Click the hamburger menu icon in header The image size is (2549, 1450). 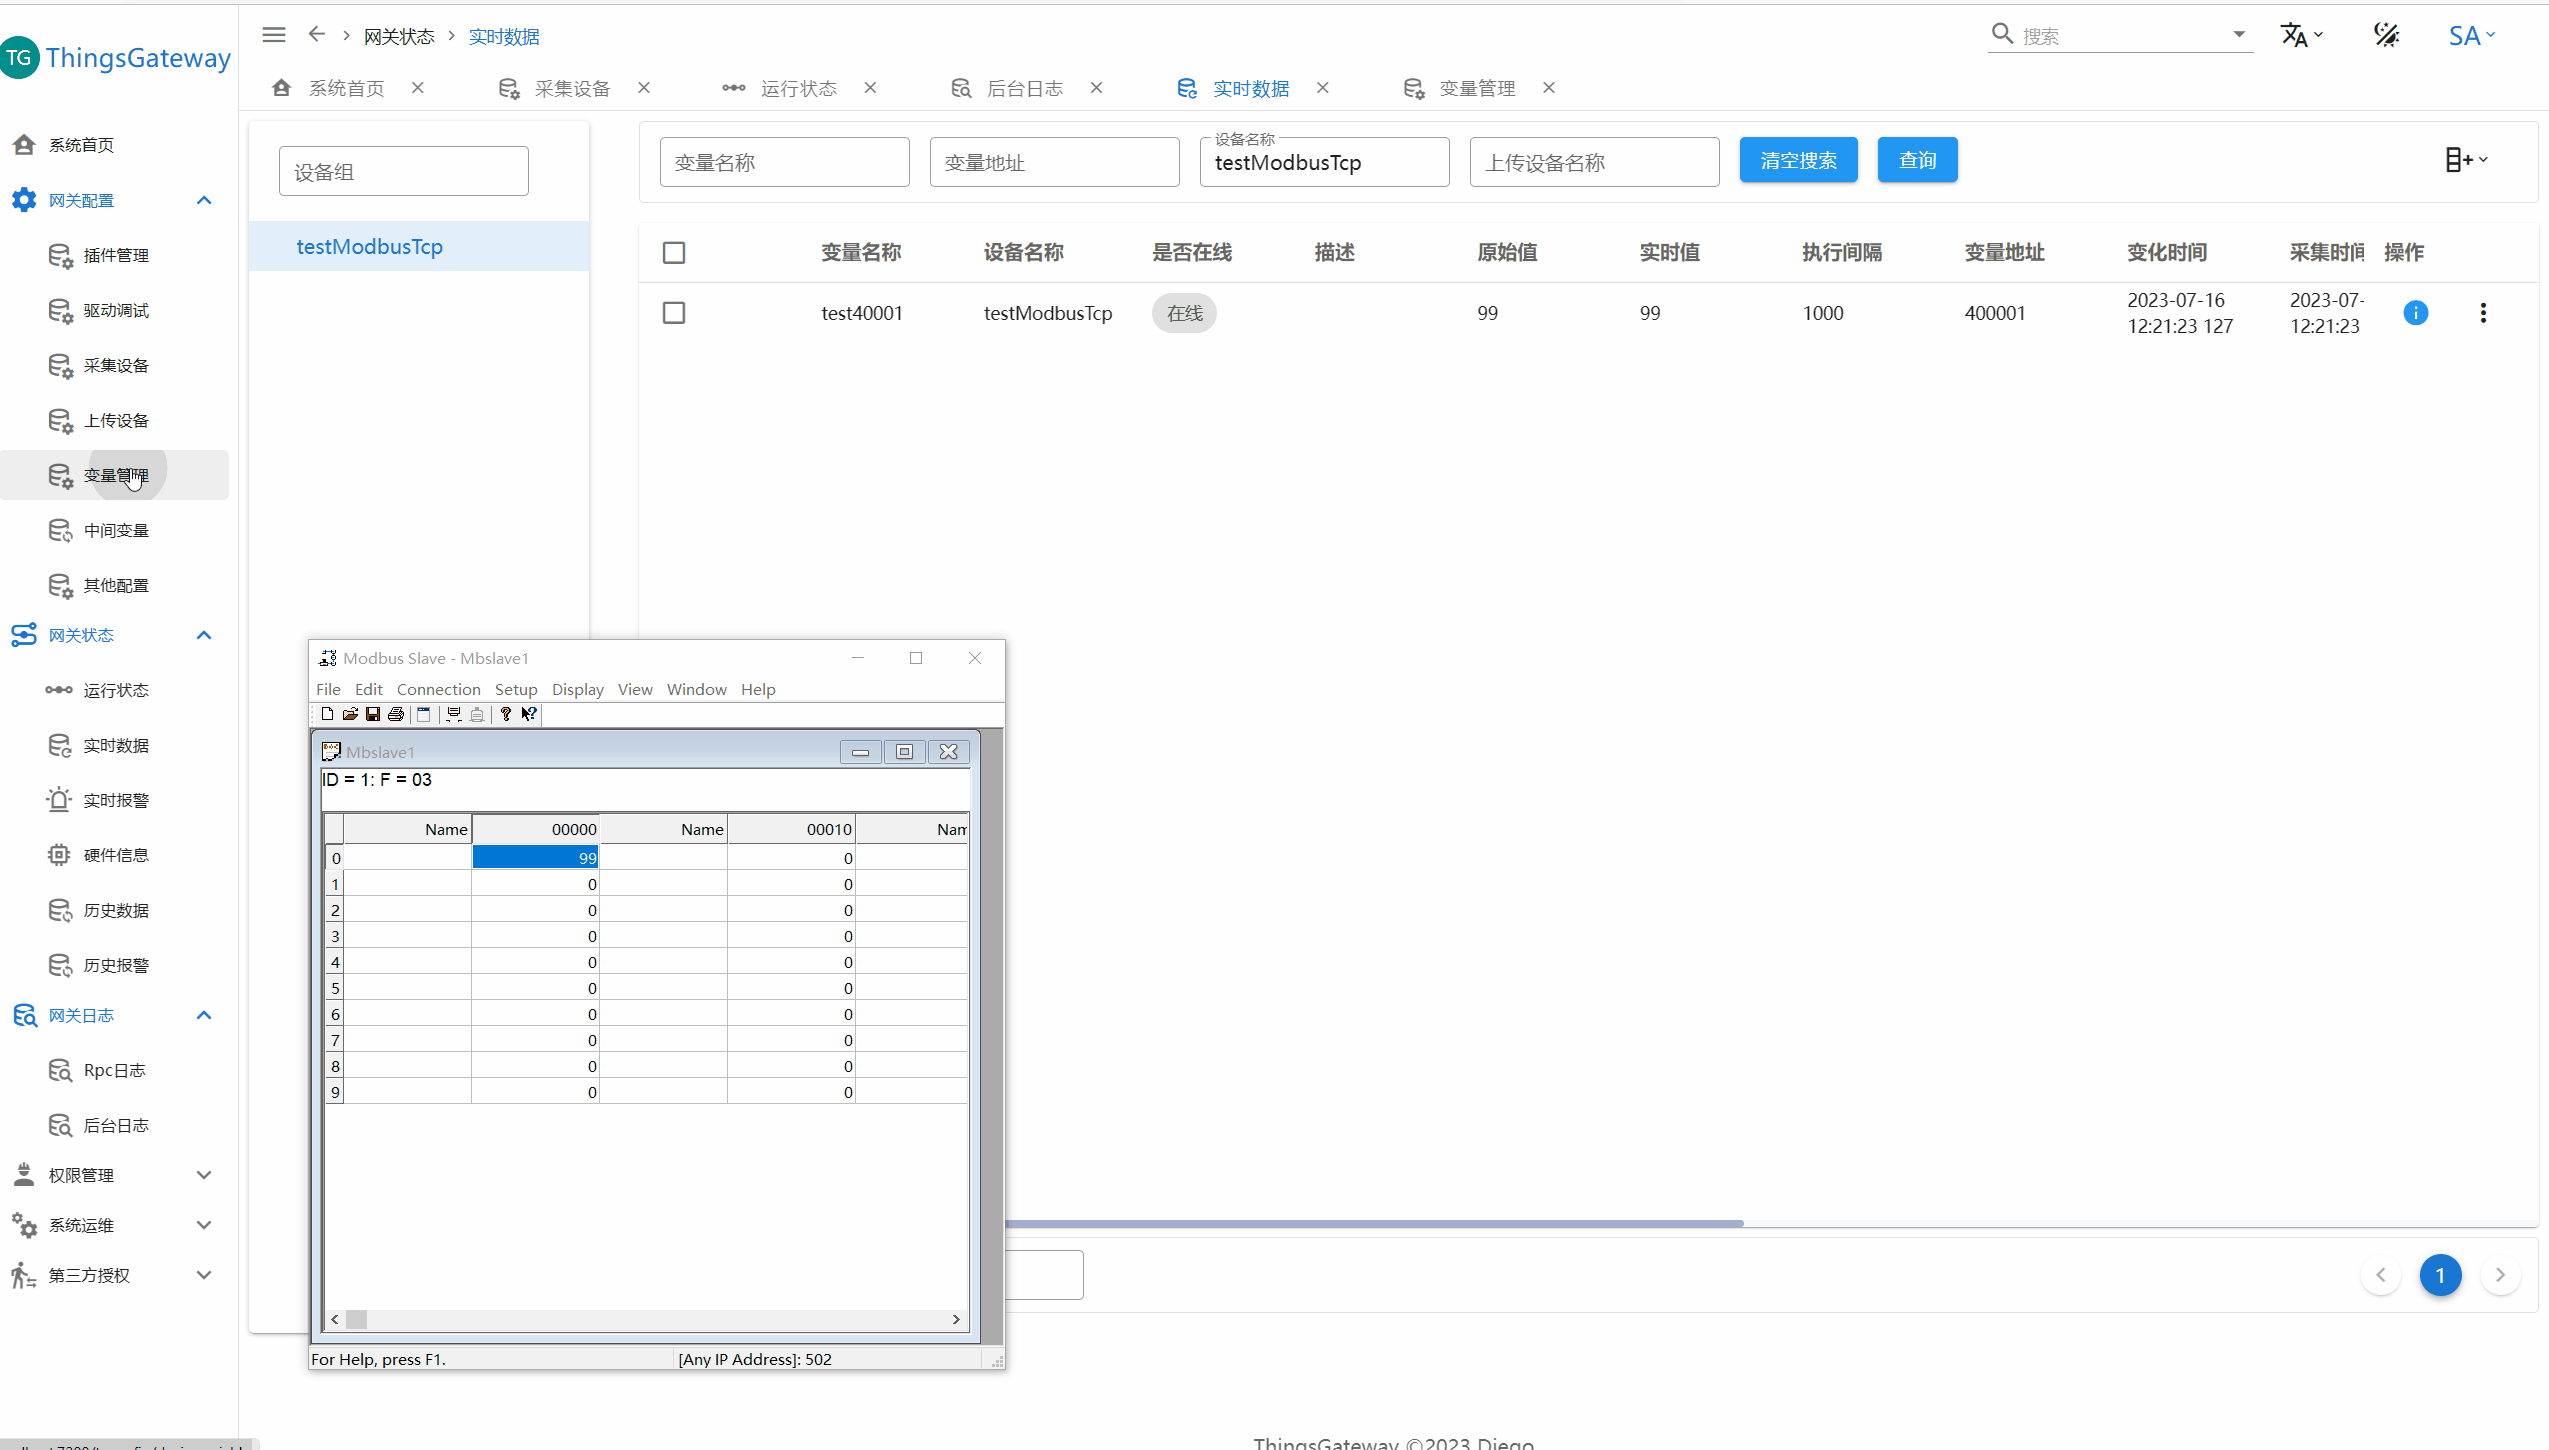point(274,35)
